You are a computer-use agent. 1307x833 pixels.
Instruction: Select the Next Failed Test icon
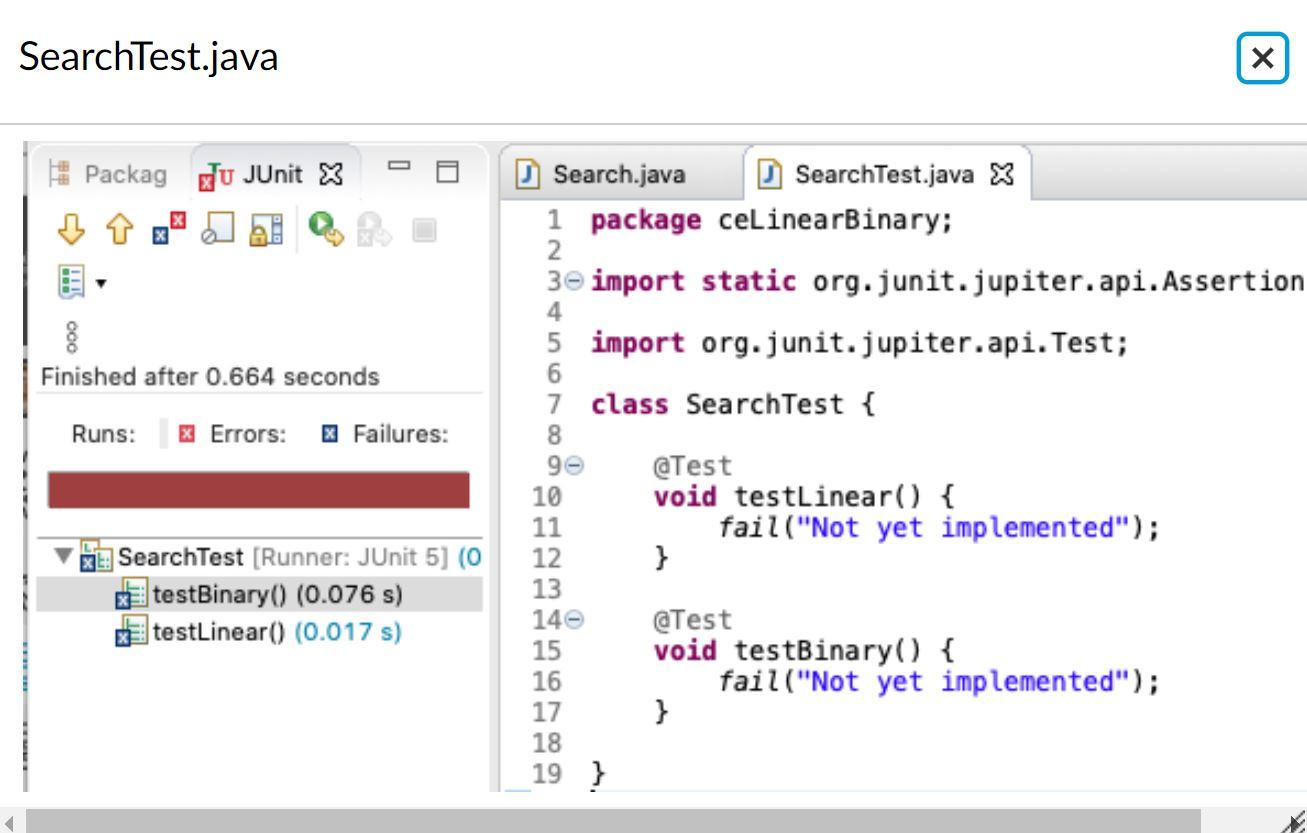[x=72, y=230]
